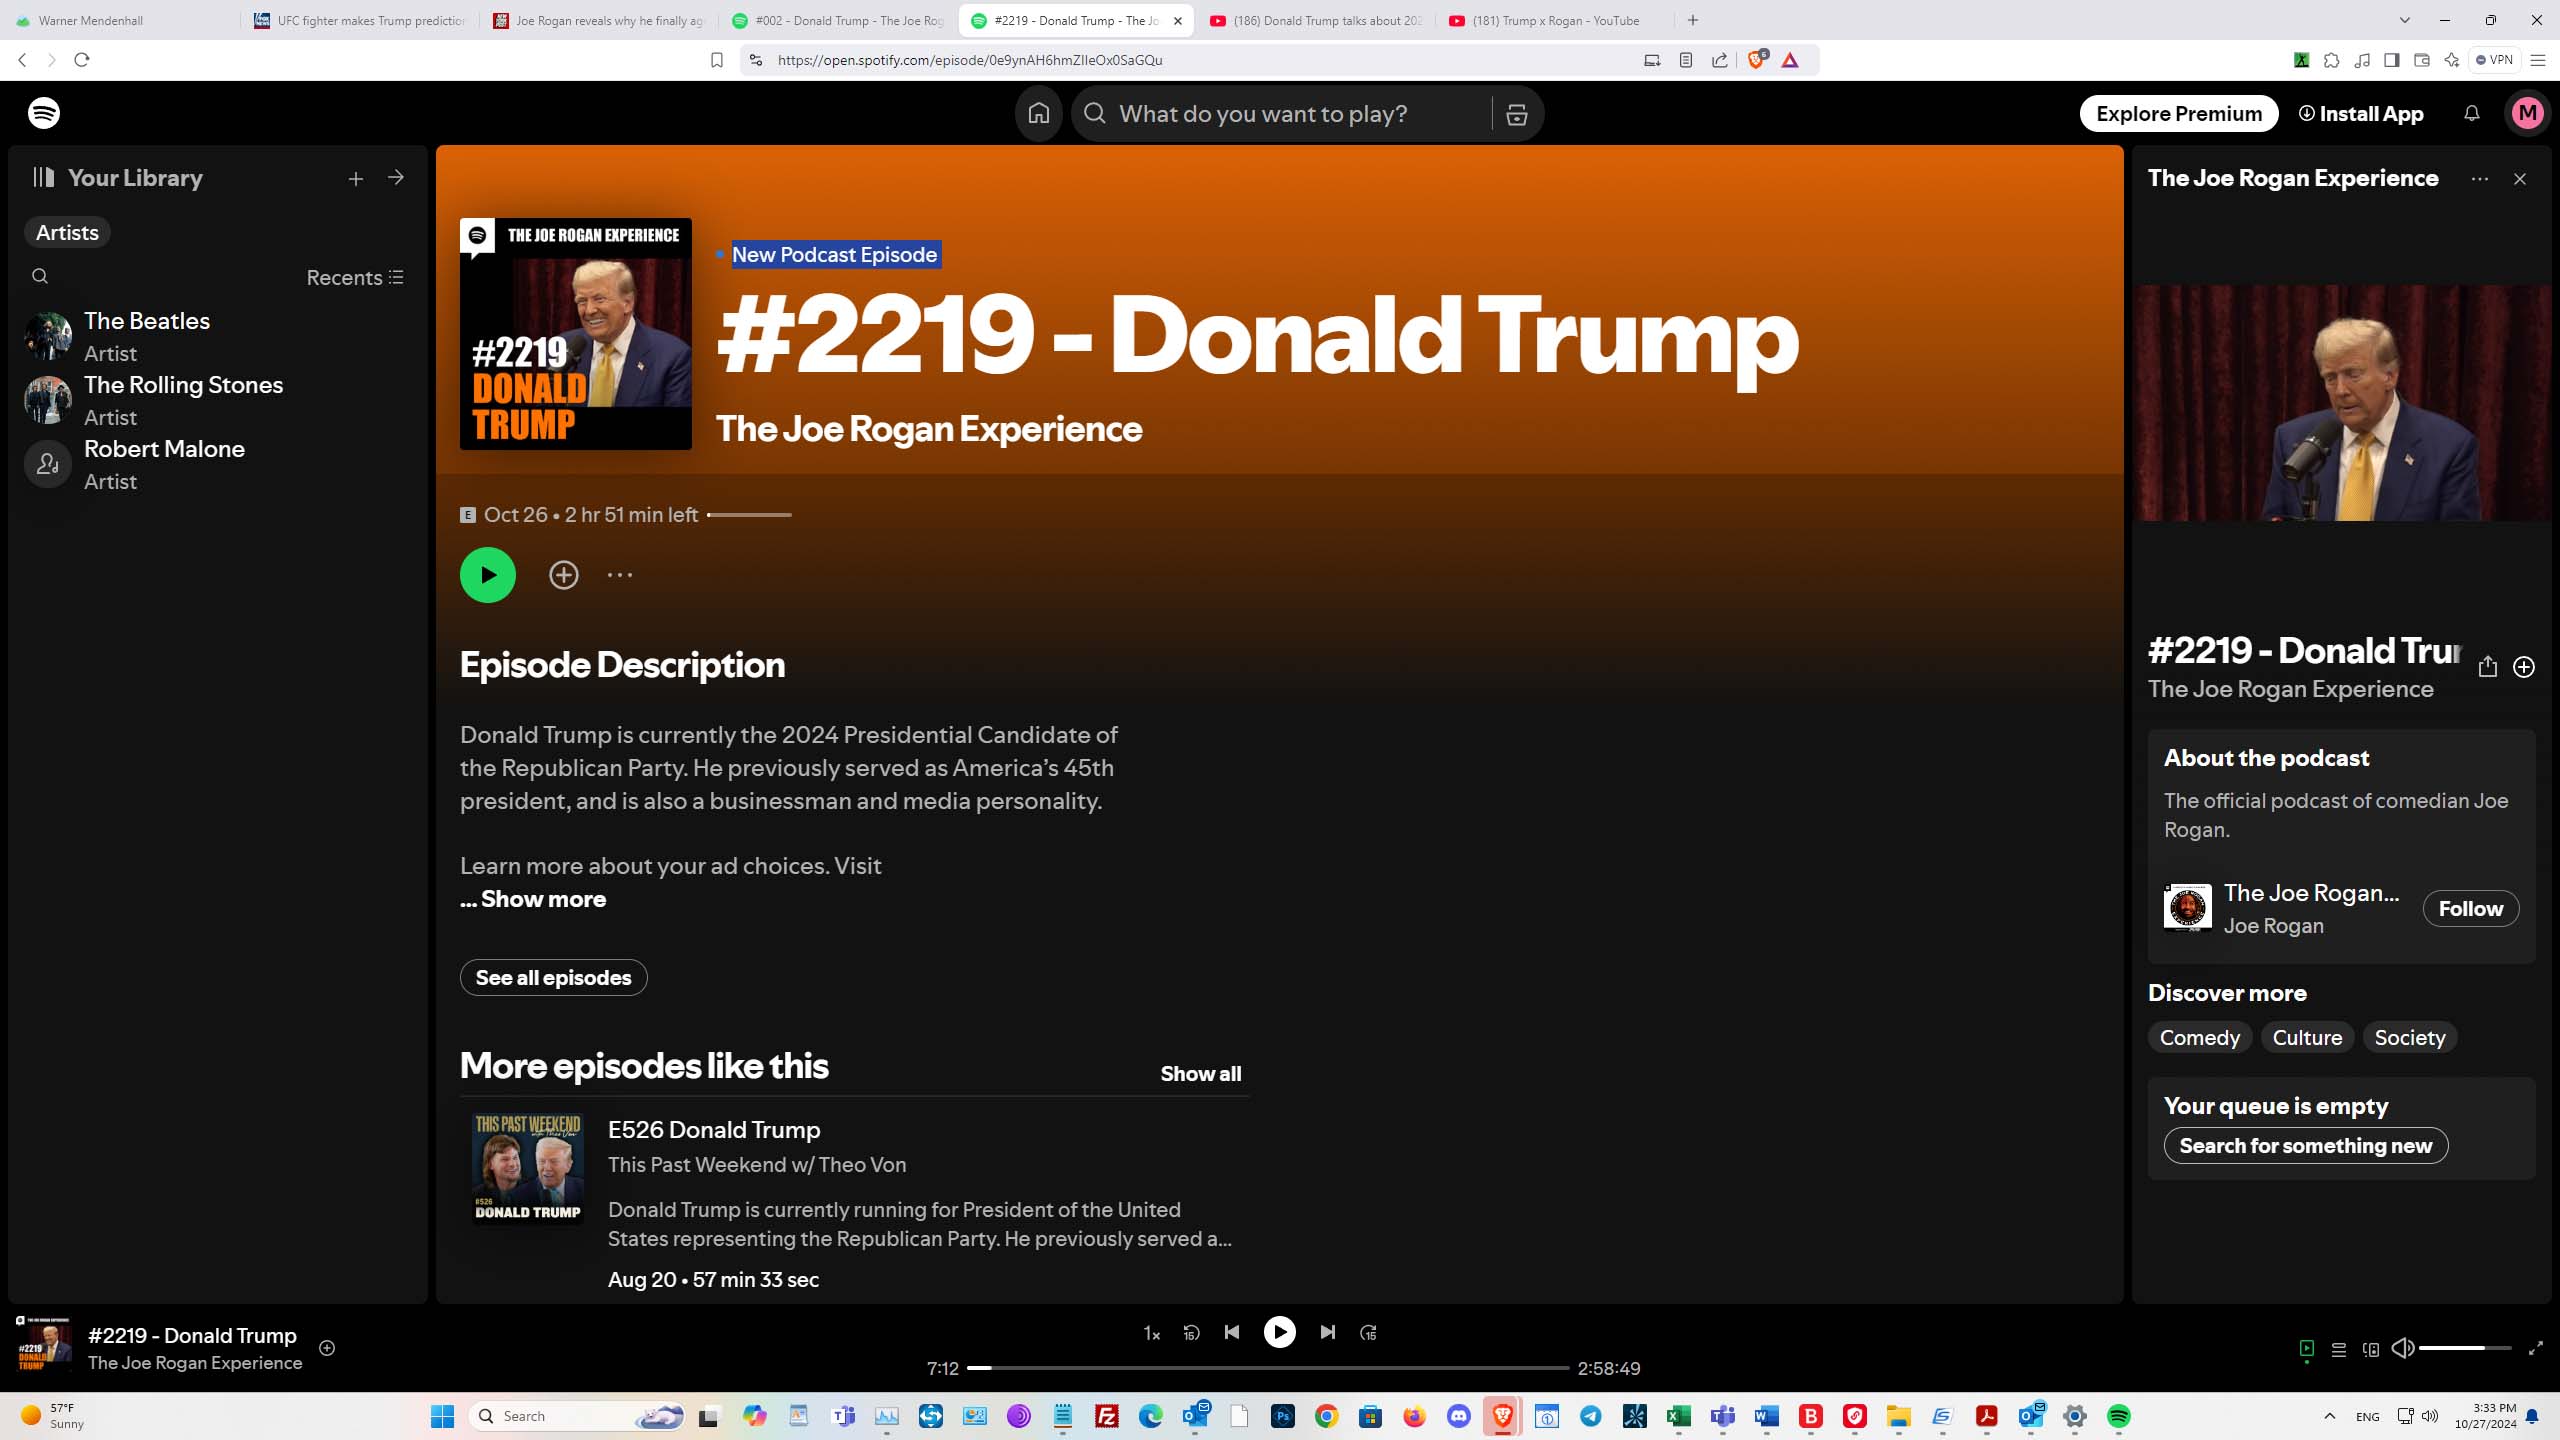The height and width of the screenshot is (1440, 2560).
Task: Click Install App button
Action: coord(2360,113)
